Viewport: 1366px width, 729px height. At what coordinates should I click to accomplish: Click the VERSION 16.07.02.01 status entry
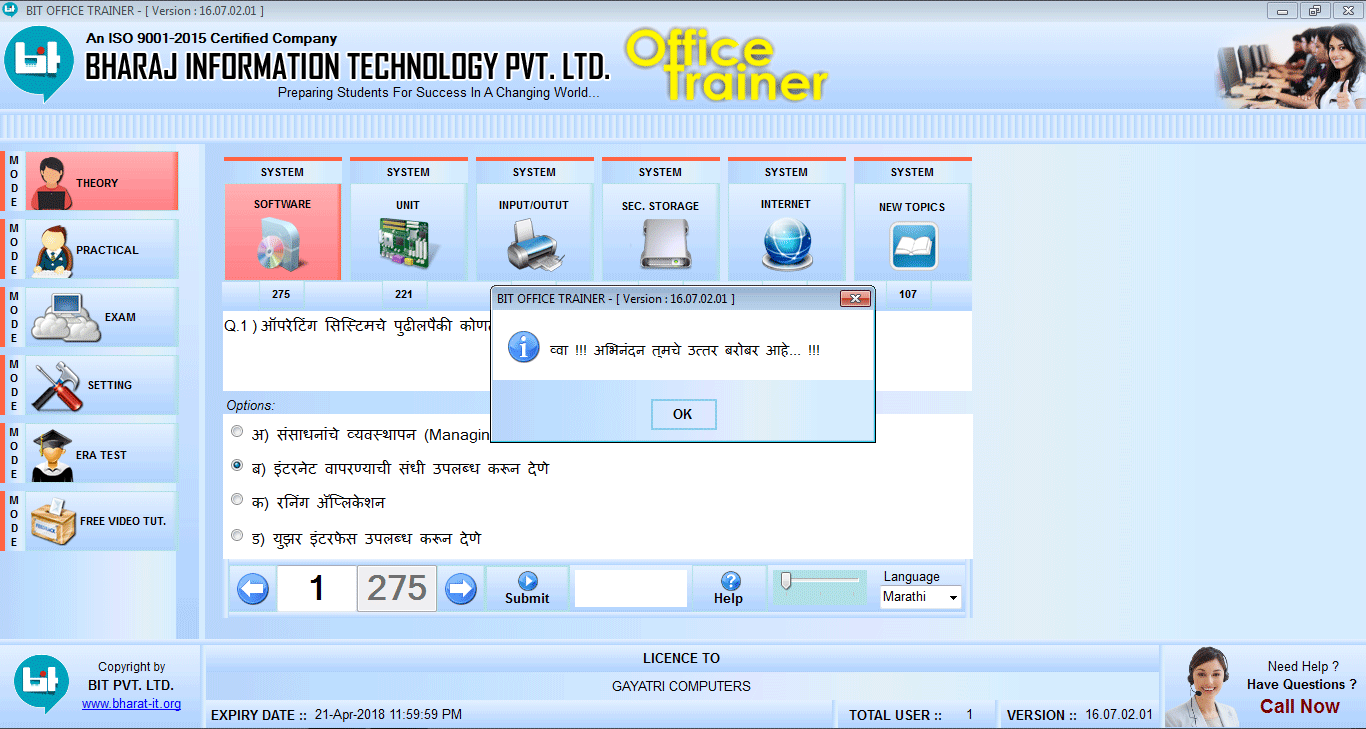(1079, 715)
